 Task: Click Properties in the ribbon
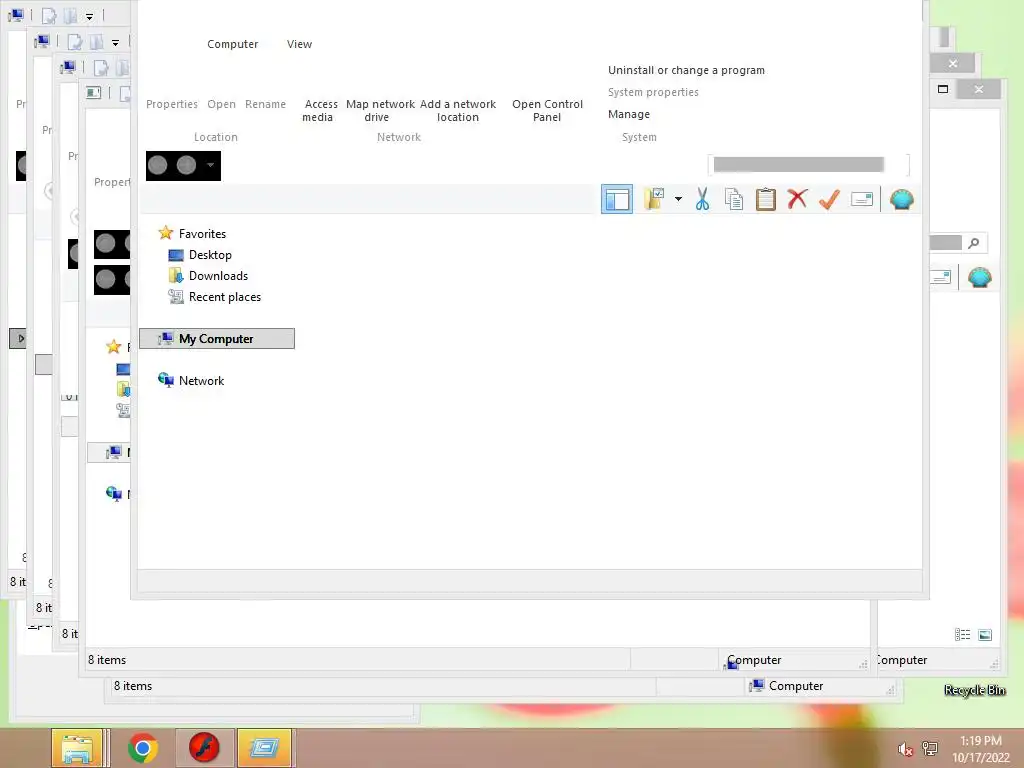(172, 104)
